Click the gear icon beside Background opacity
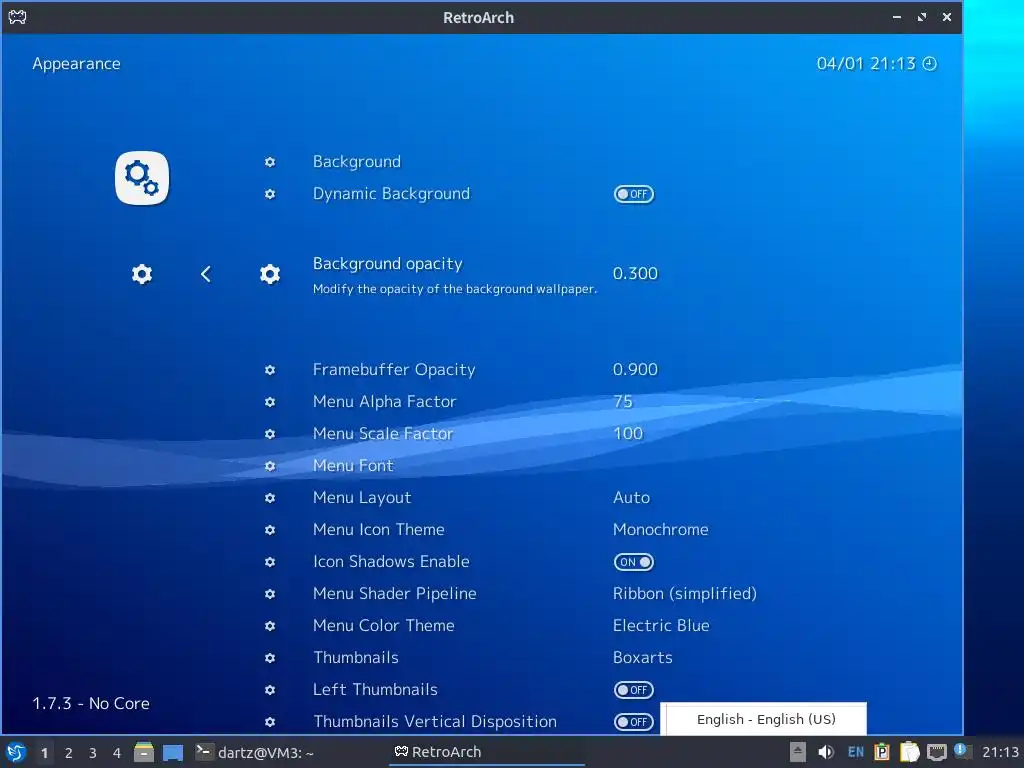 click(270, 274)
